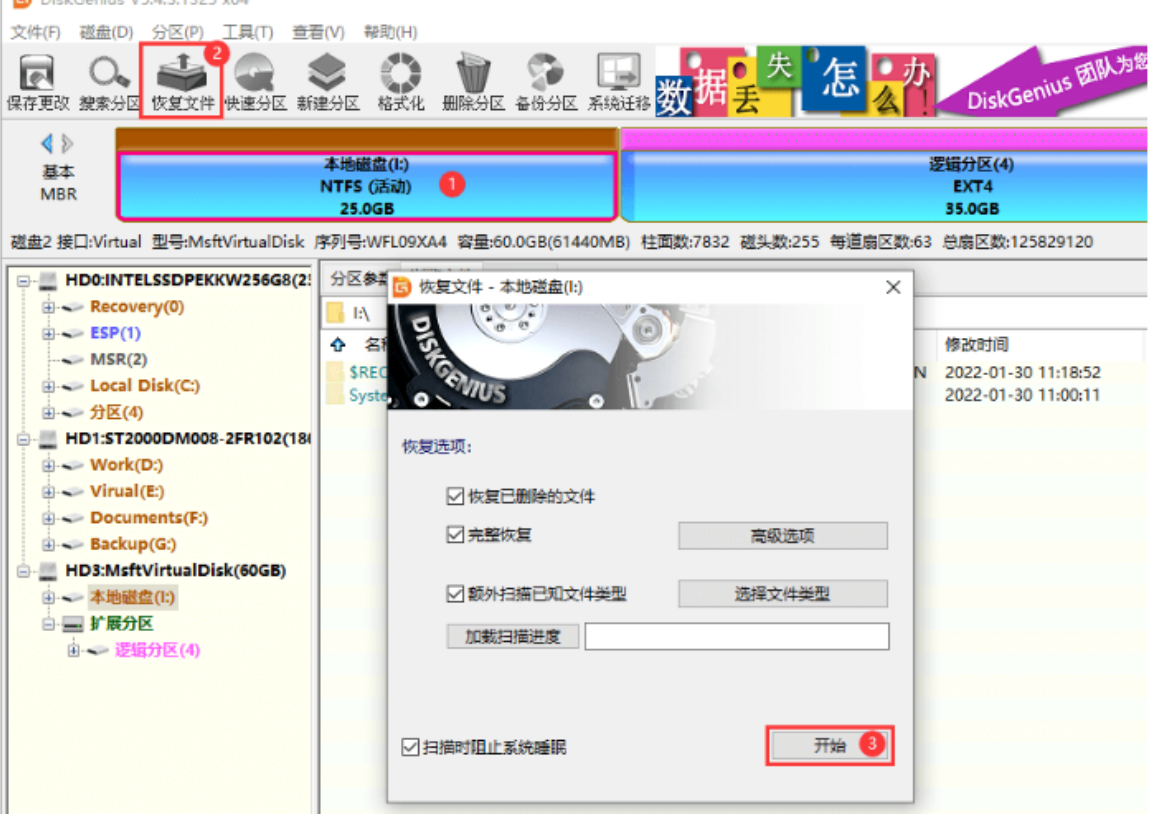
Task: Click the up-directory arrow in the file list
Action: [338, 344]
